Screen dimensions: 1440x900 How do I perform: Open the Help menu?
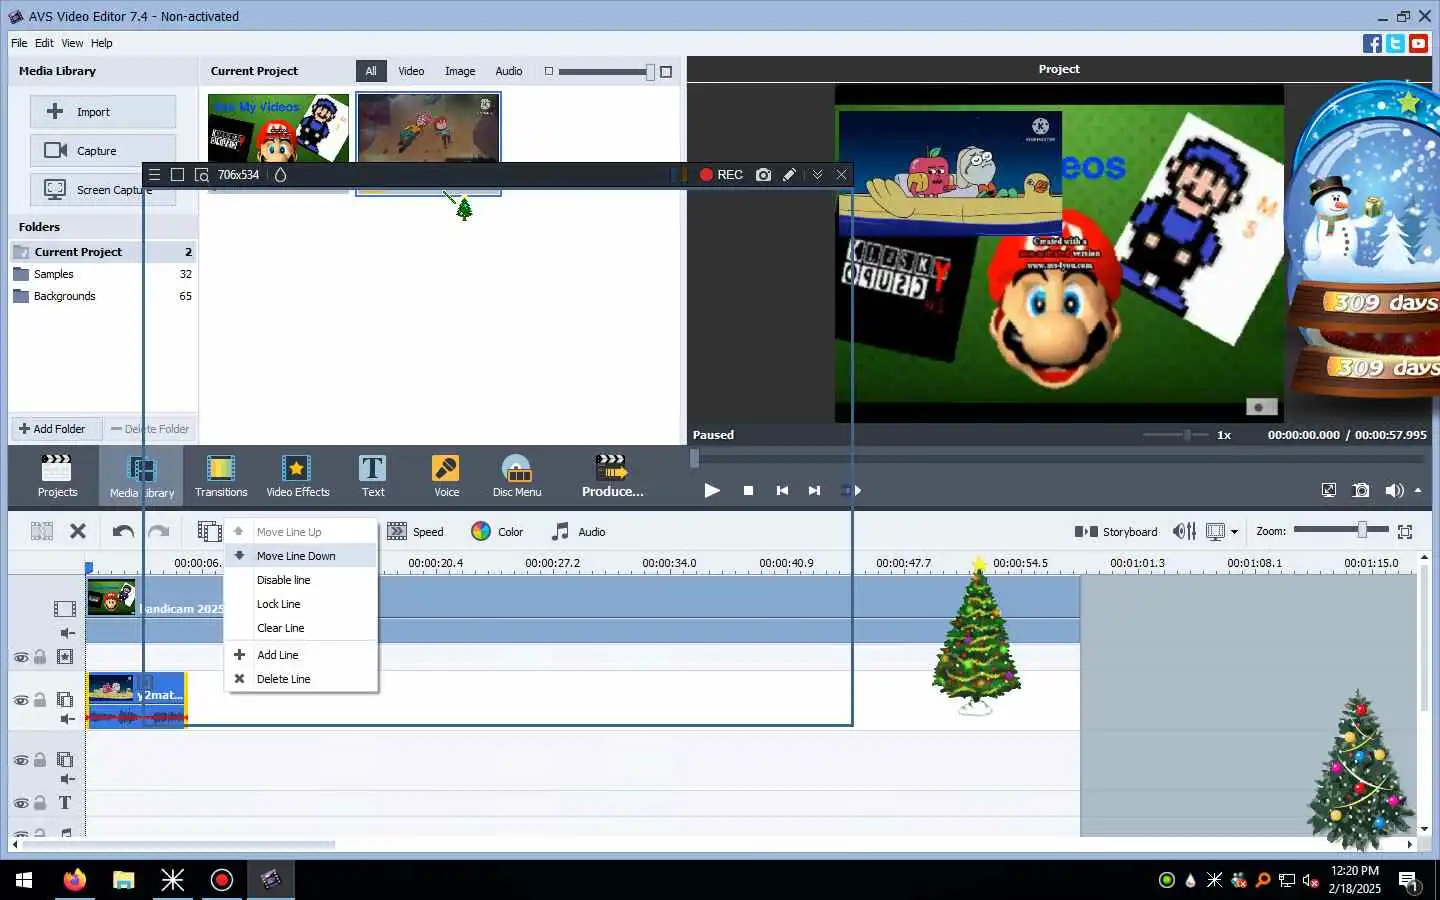pos(101,43)
